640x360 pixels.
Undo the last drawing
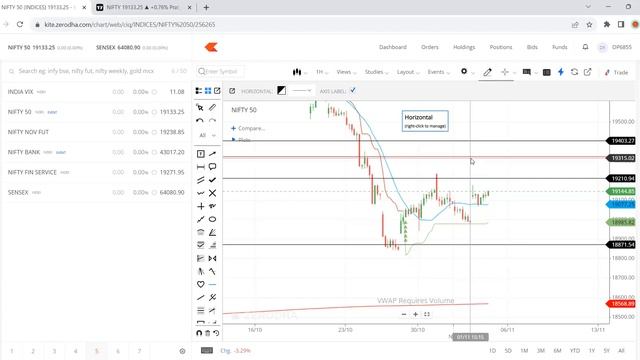coord(200,121)
